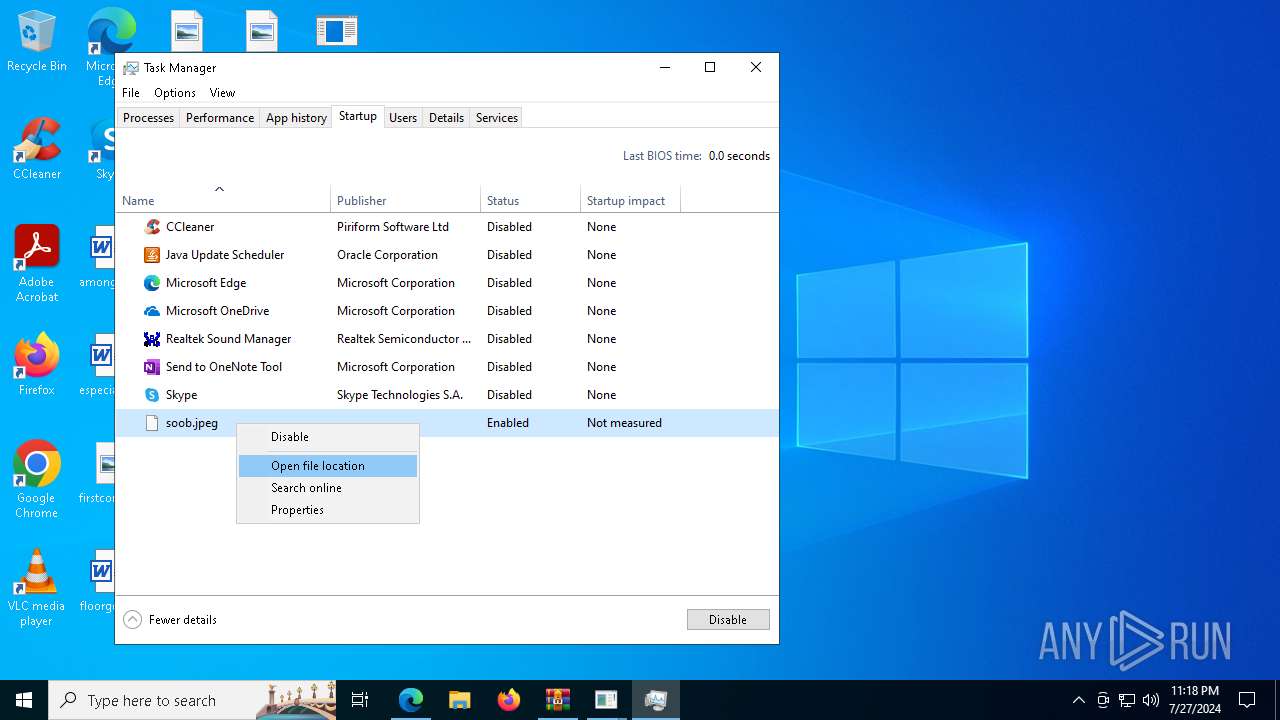Open Firefox from the taskbar
The image size is (1280, 720).
509,700
